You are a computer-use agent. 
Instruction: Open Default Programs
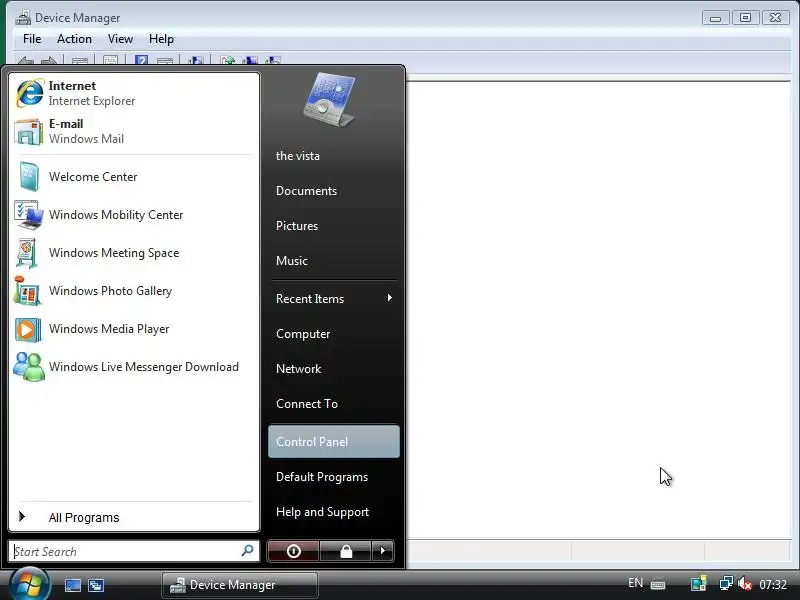334,477
